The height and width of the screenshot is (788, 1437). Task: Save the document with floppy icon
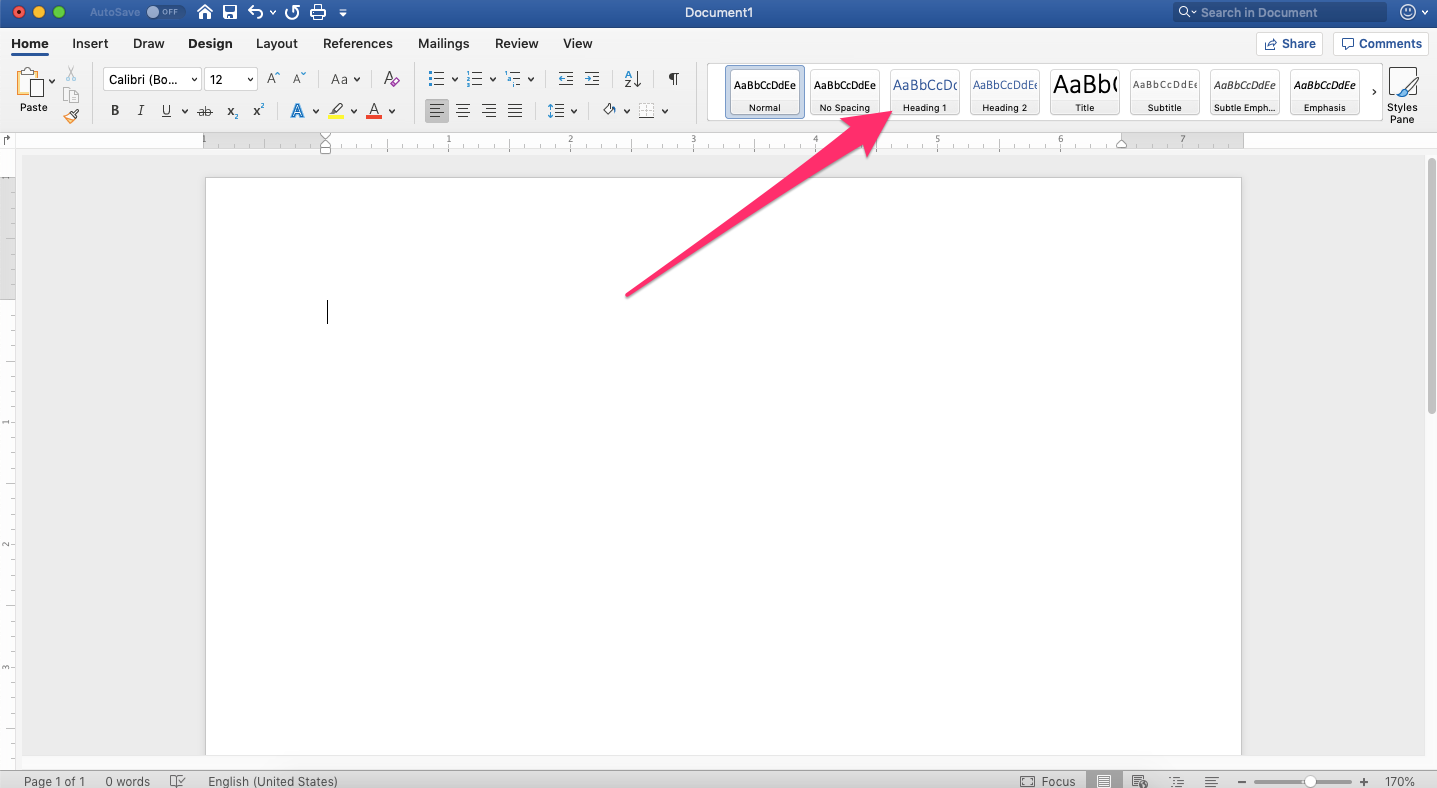click(x=230, y=12)
